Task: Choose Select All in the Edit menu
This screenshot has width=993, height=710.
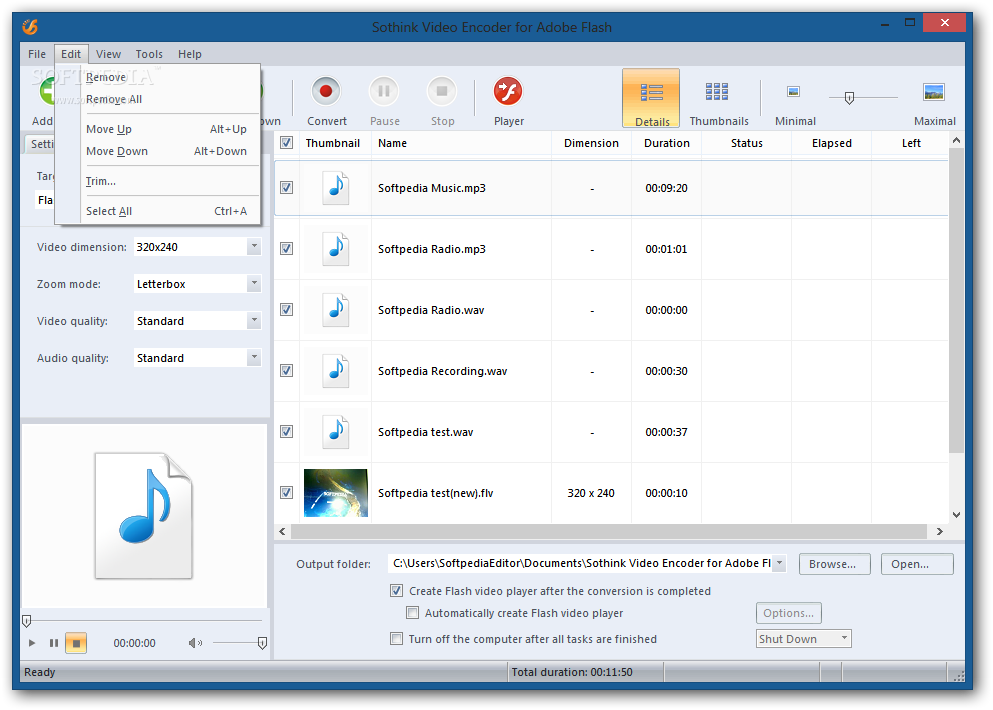Action: coord(166,211)
